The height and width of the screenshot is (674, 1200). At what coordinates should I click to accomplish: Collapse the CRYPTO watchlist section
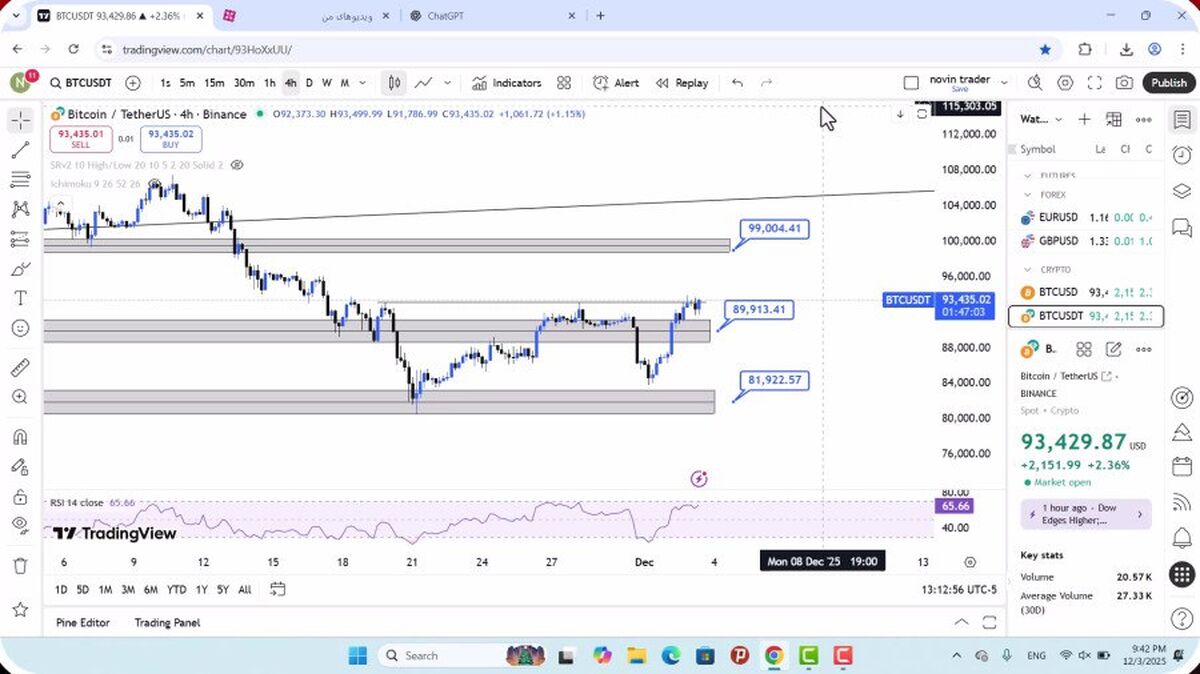1027,270
